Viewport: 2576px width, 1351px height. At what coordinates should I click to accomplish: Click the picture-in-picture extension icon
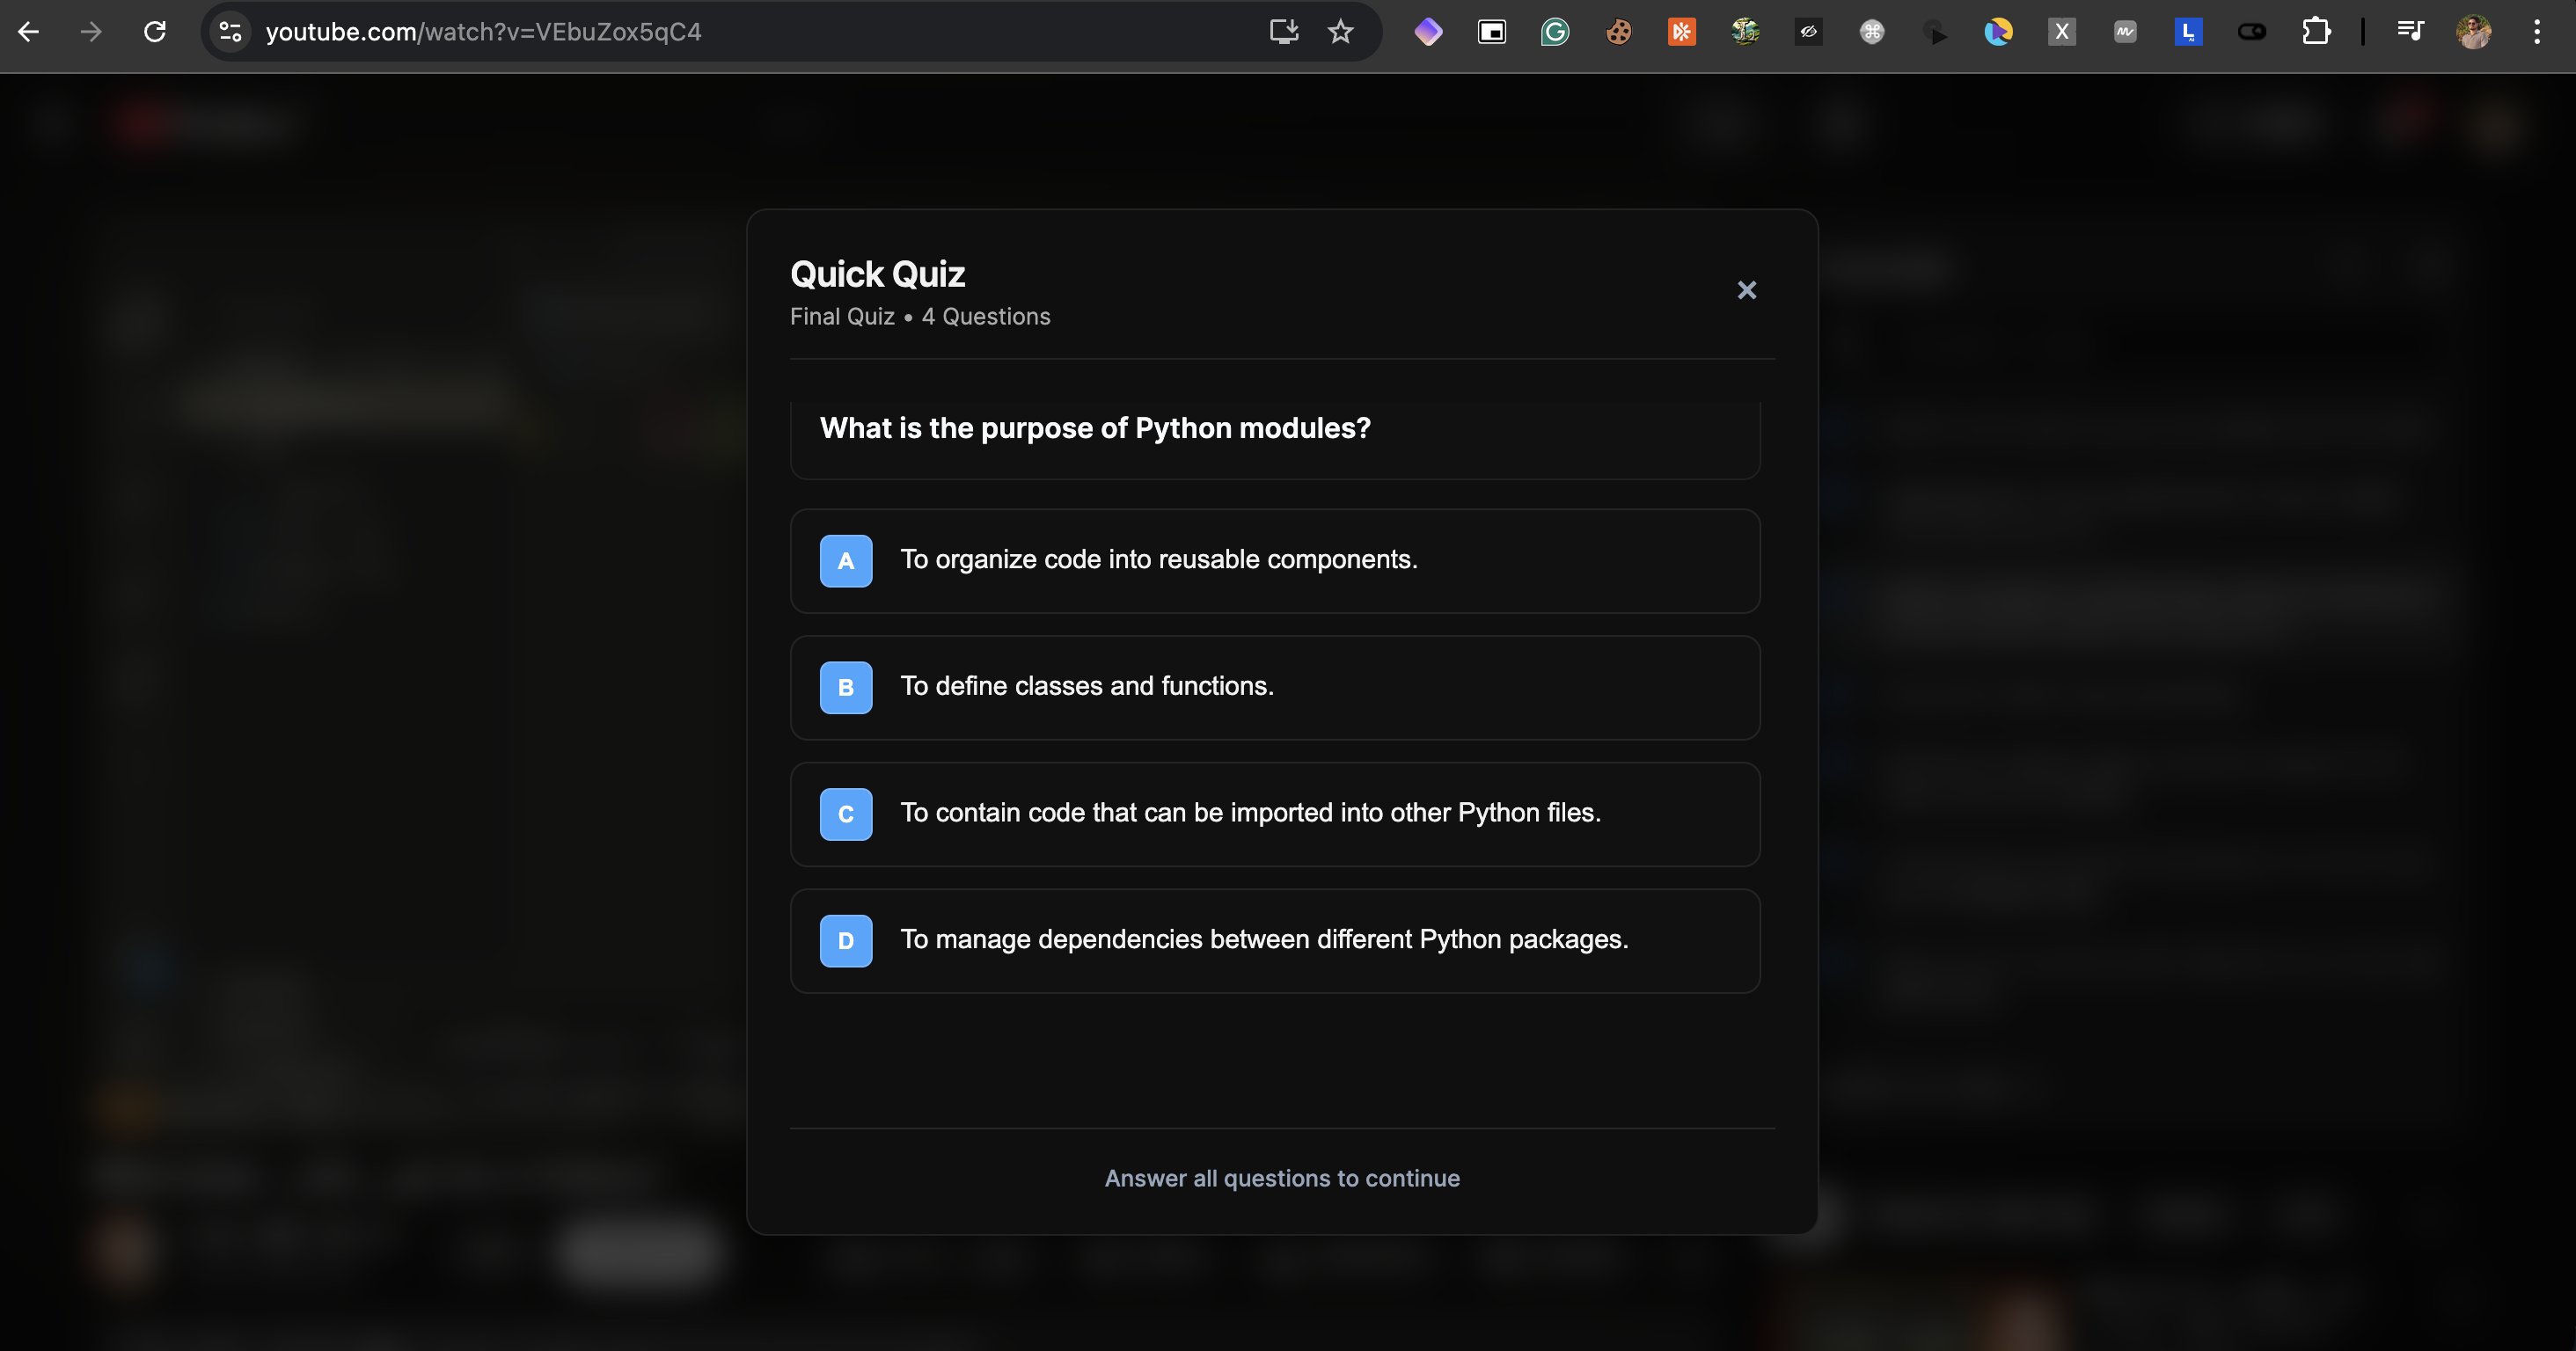pyautogui.click(x=1491, y=32)
